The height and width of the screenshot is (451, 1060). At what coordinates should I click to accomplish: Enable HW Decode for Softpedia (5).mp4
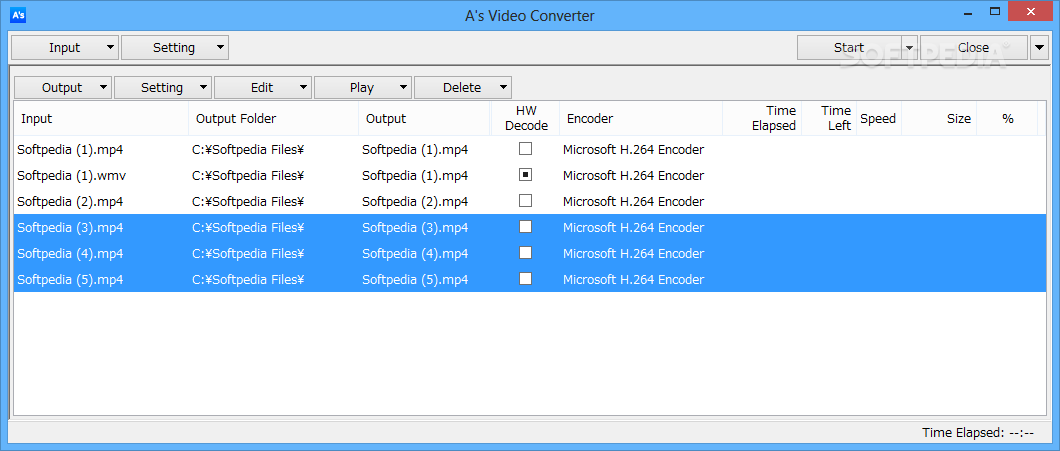[525, 279]
